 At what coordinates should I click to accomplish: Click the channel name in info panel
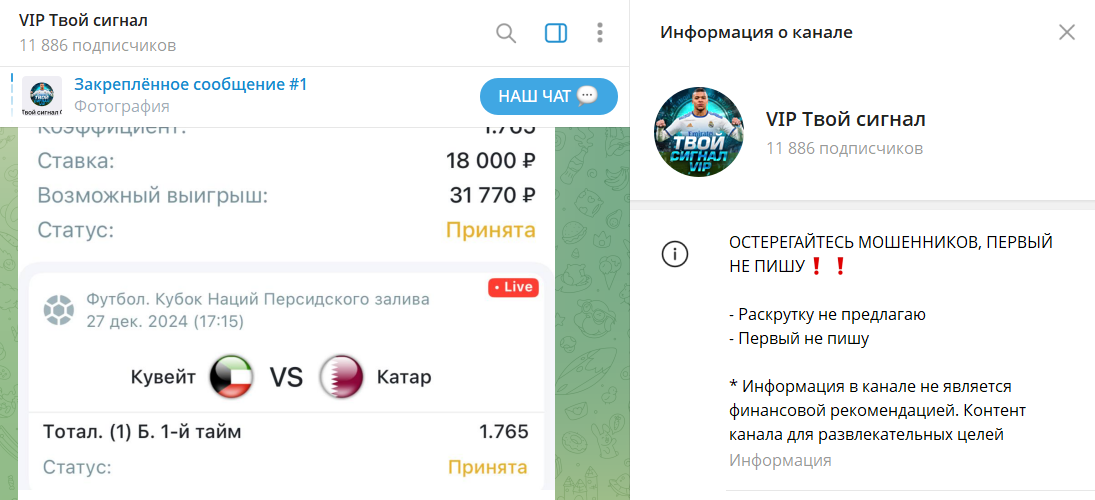point(846,119)
